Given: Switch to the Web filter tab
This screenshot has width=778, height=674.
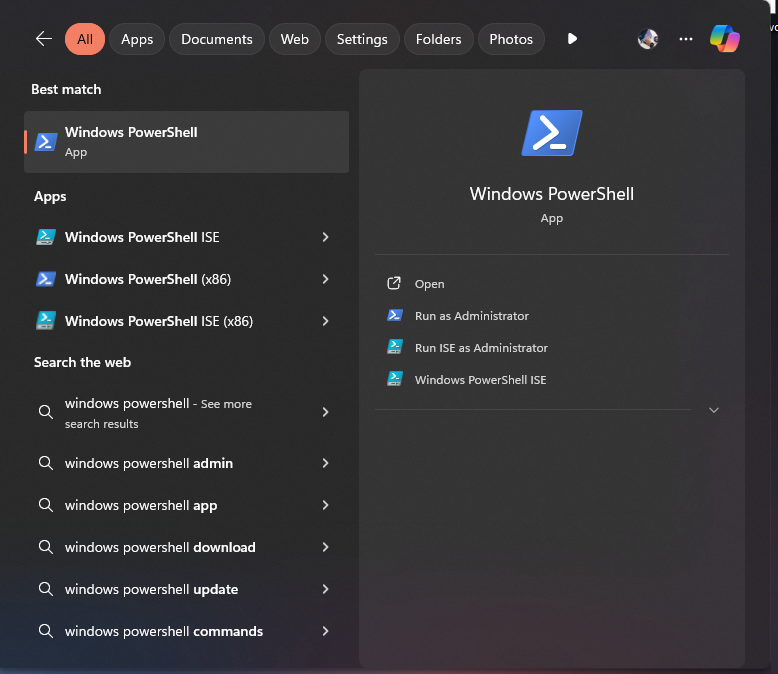Looking at the screenshot, I should click(295, 39).
